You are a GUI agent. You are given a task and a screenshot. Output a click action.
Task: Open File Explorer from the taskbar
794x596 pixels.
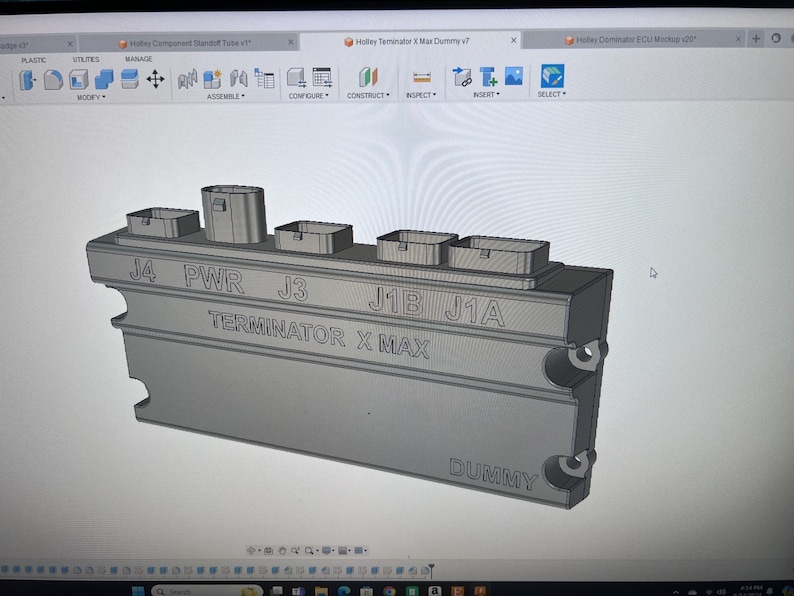click(321, 591)
